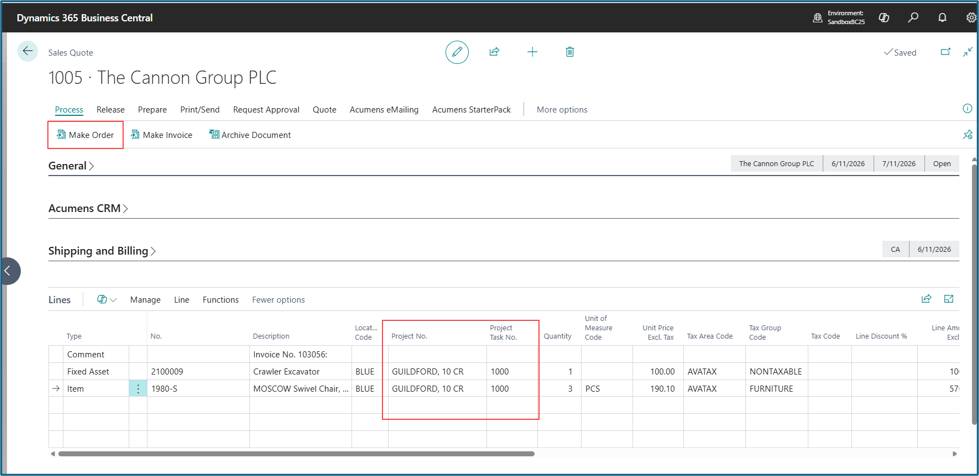Viewport: 979px width, 476px height.
Task: Click the Invoice No. 103056 comment cell
Action: point(300,354)
